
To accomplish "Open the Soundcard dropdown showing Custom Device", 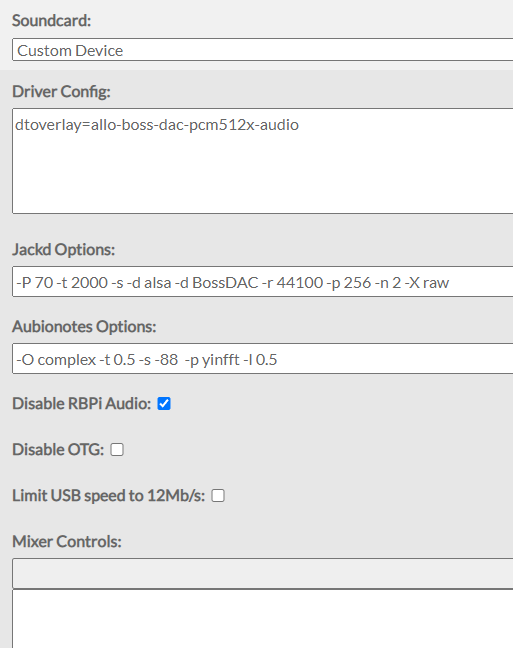I will click(263, 50).
